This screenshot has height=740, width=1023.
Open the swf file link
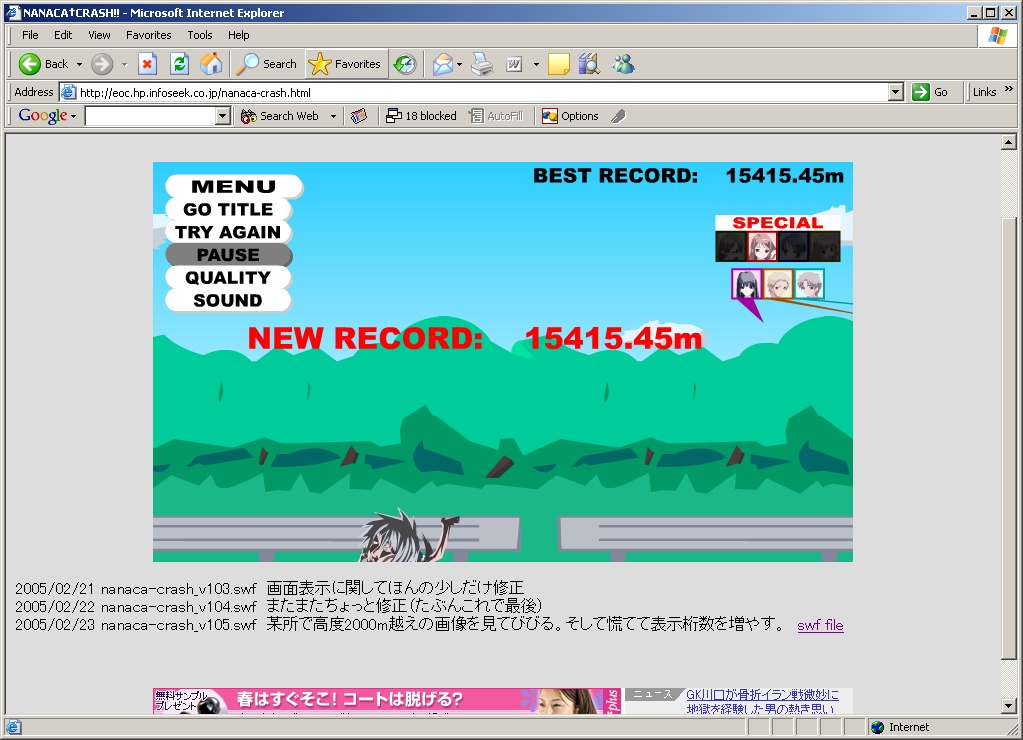[820, 625]
